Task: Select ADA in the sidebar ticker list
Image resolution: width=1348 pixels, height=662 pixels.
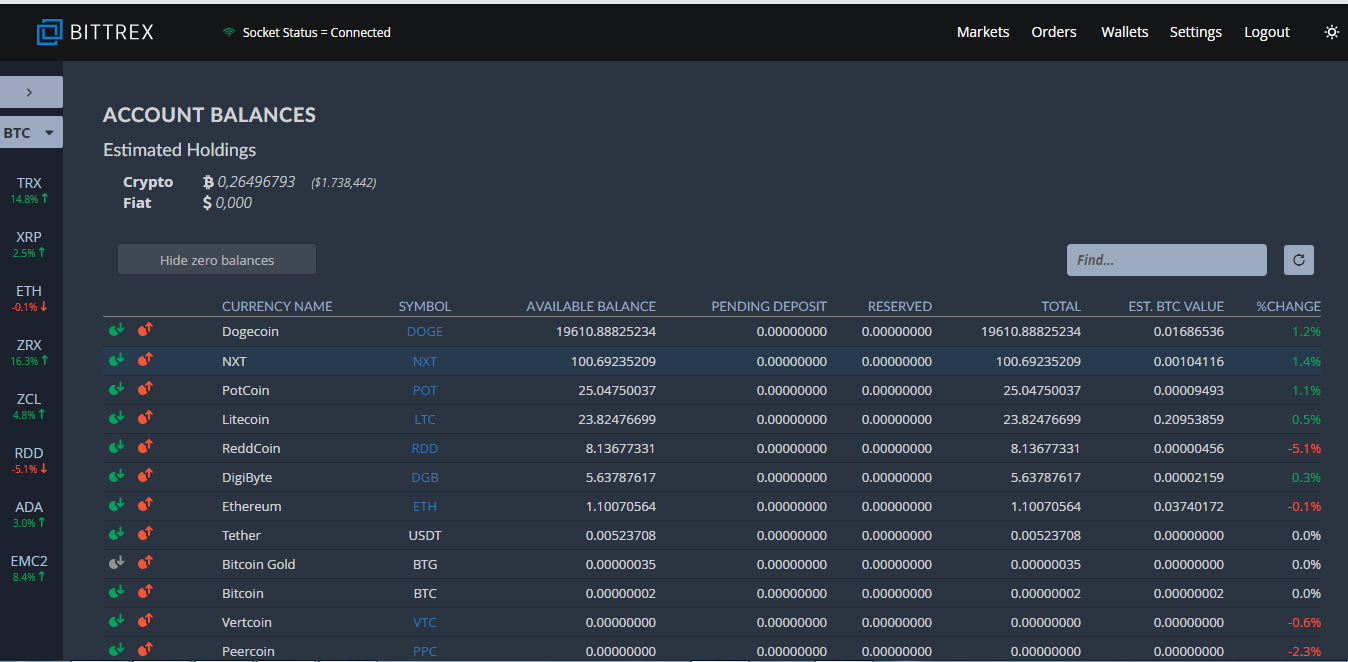Action: click(x=30, y=514)
